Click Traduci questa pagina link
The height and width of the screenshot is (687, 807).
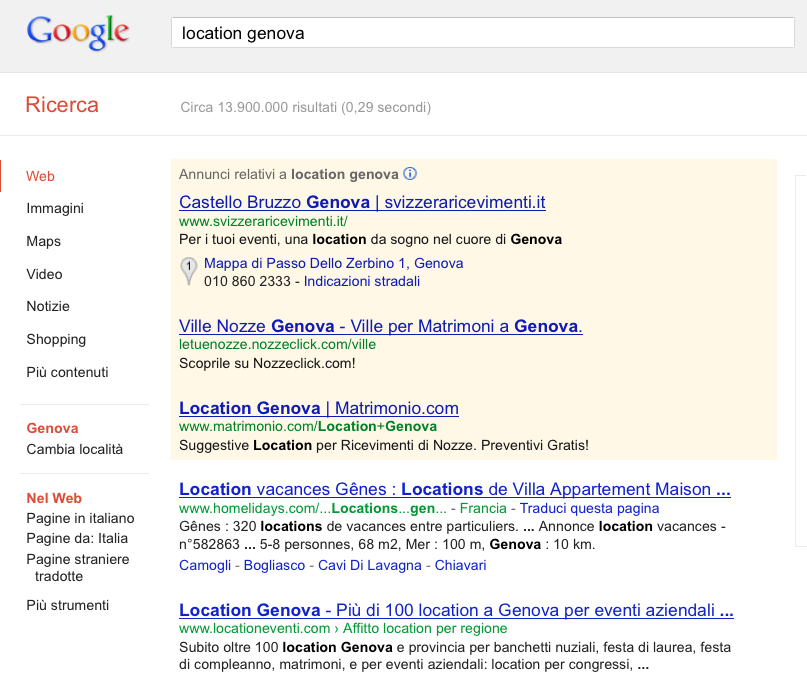click(589, 508)
